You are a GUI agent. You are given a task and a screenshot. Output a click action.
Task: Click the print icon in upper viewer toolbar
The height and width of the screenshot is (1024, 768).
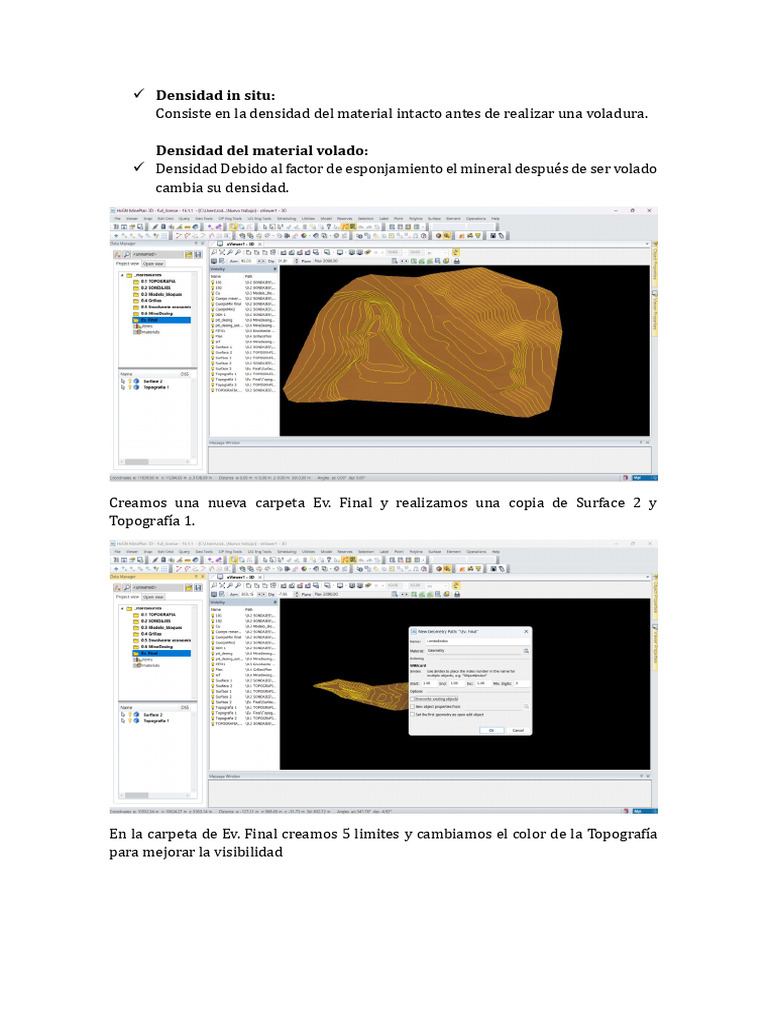point(456,261)
